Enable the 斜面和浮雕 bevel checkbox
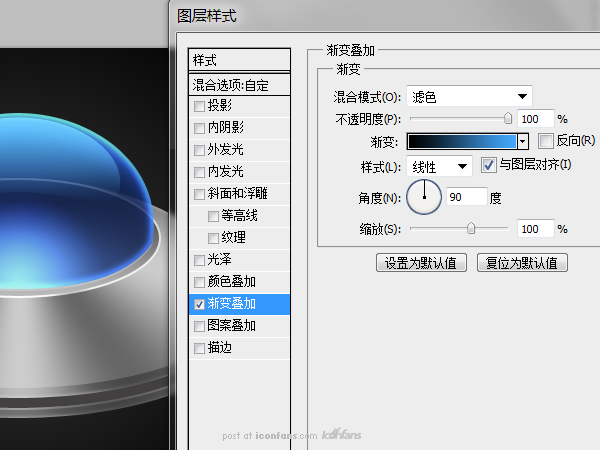 199,194
